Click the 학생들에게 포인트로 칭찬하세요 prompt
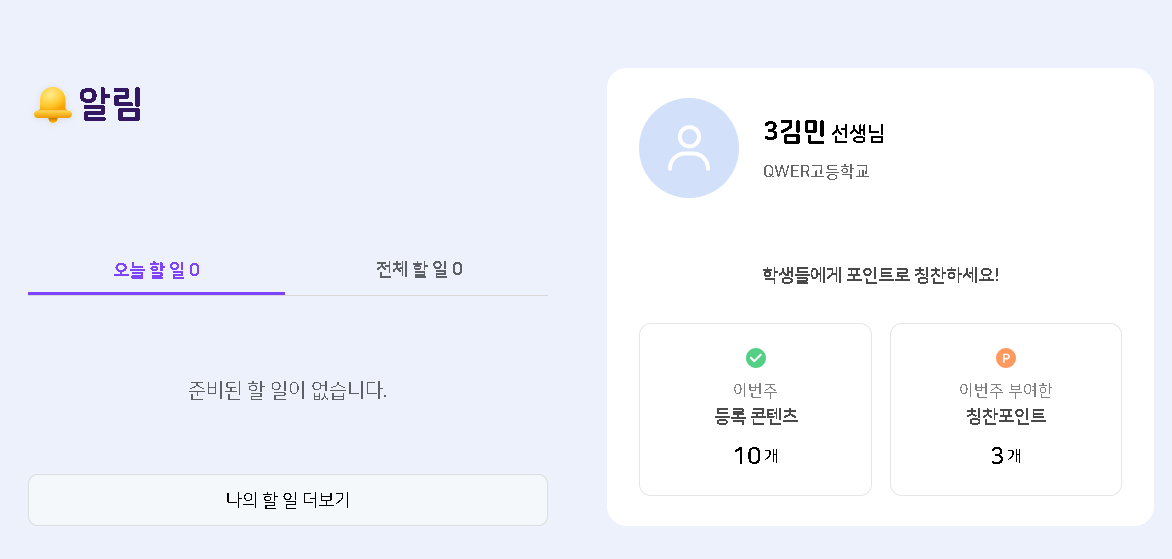Viewport: 1172px width, 559px height. (880, 275)
